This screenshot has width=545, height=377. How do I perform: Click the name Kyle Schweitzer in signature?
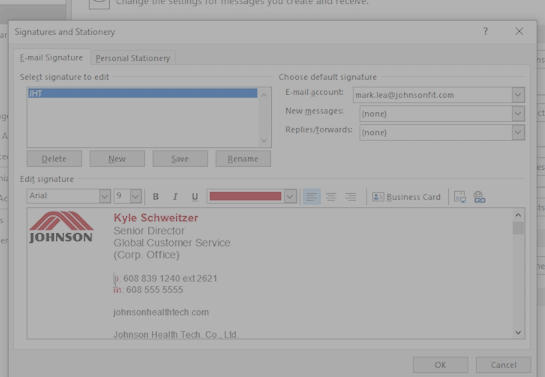coord(156,218)
